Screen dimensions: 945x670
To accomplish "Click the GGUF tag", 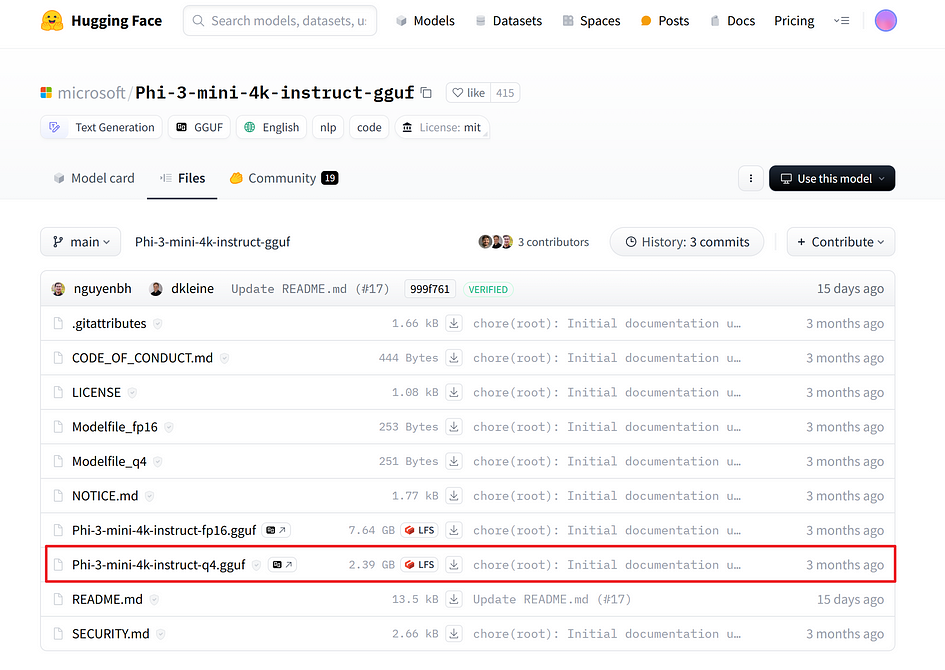I will click(199, 127).
